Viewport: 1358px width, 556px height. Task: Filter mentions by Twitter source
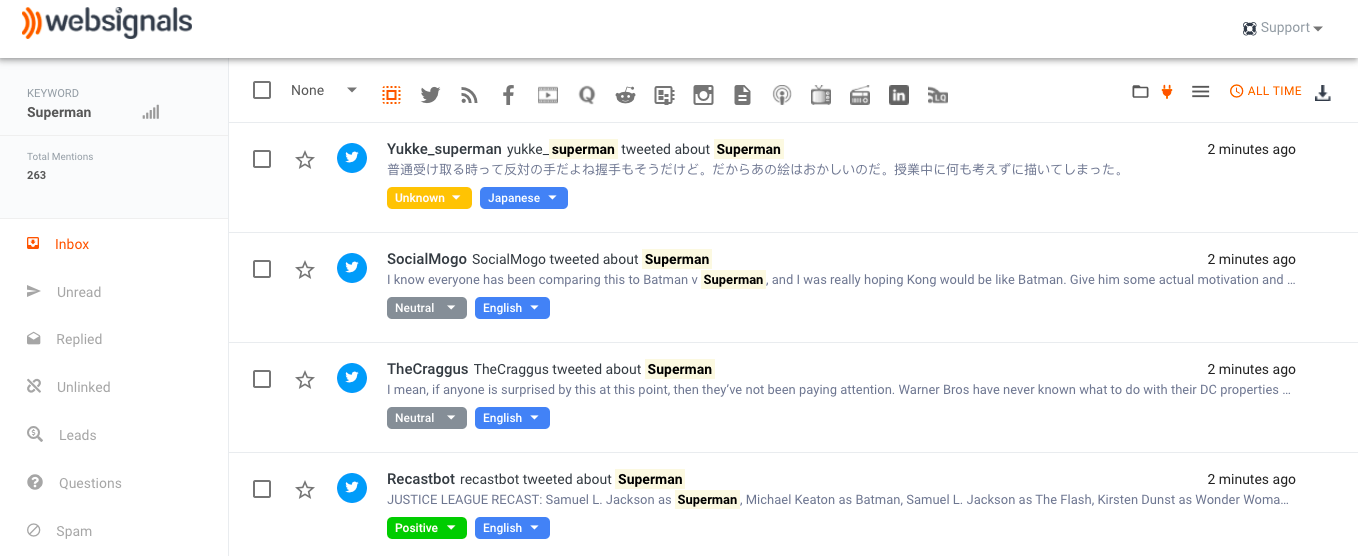430,95
